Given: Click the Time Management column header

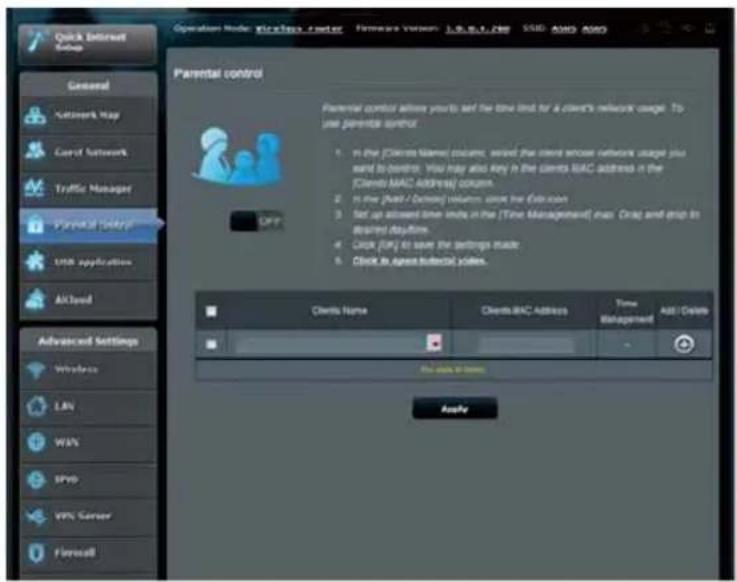Looking at the screenshot, I should tap(627, 311).
